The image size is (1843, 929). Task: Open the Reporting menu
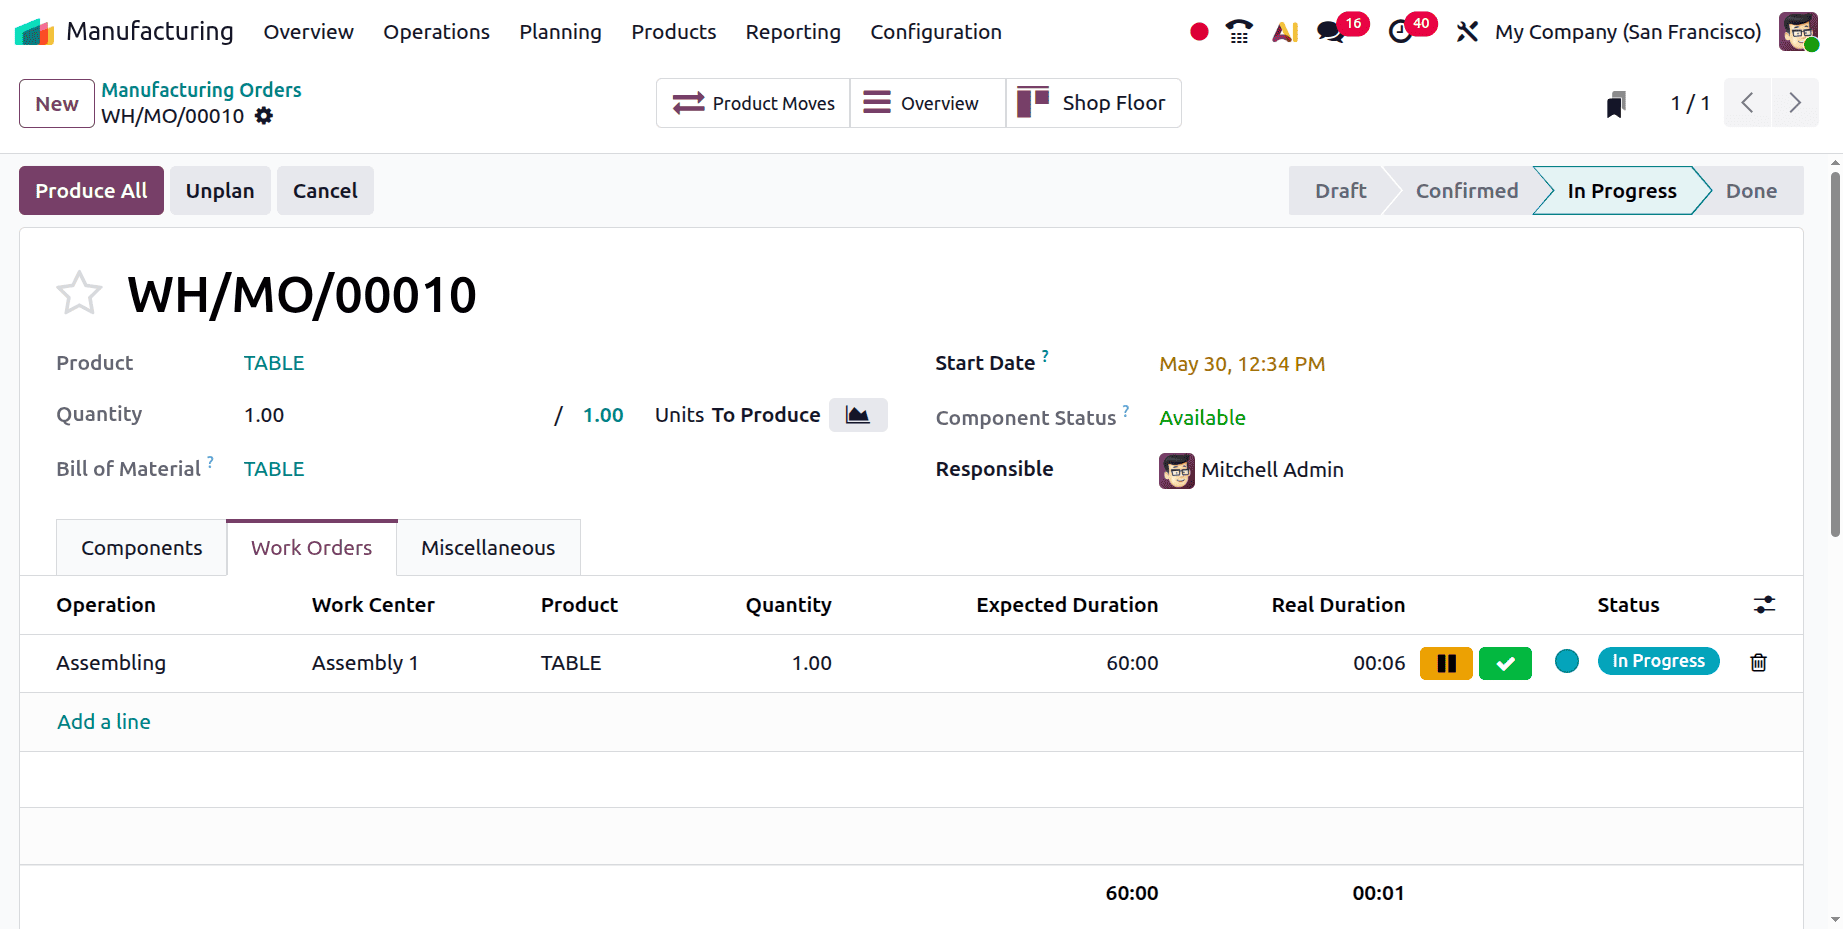tap(793, 32)
